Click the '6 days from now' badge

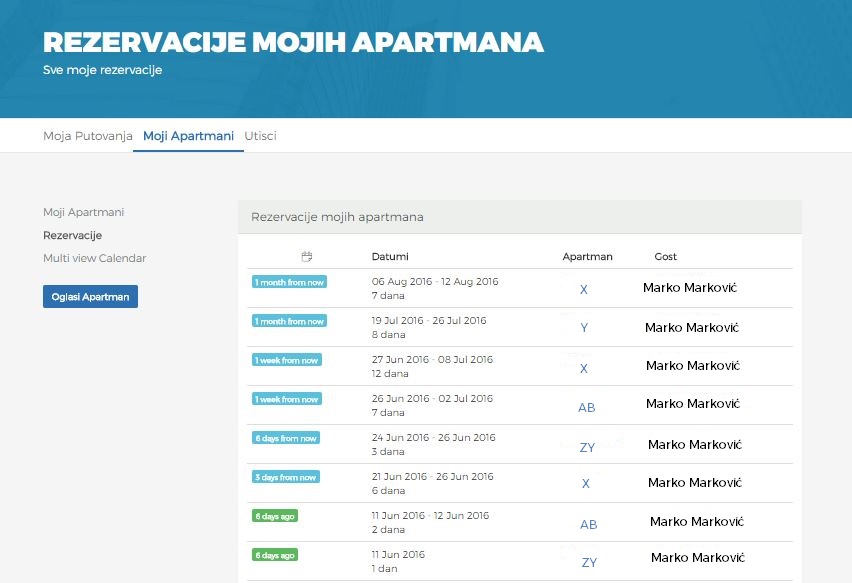(286, 438)
